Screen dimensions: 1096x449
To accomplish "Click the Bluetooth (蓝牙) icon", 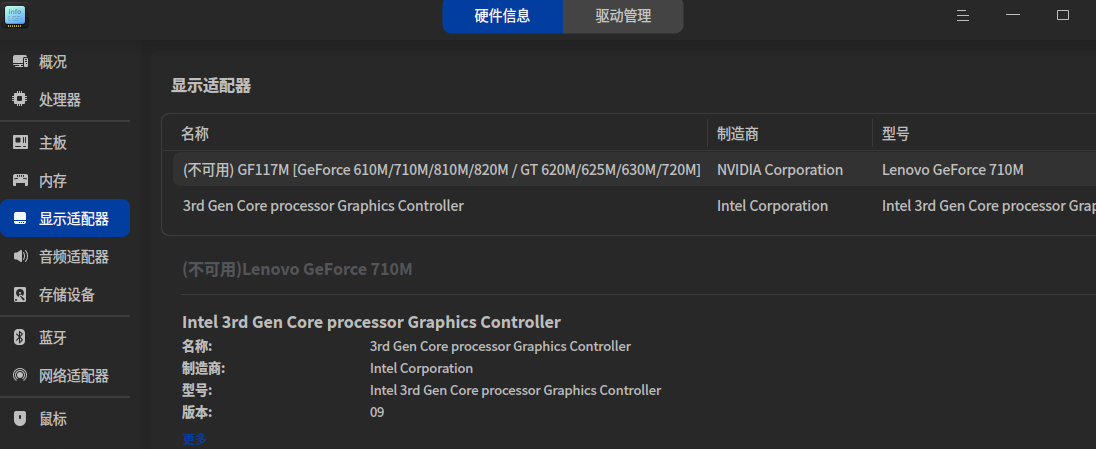I will point(20,338).
